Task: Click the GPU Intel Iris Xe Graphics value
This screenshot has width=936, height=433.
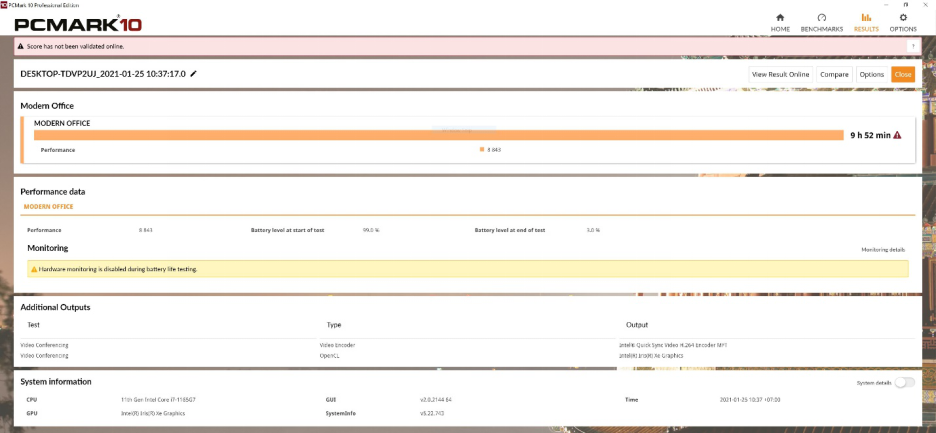Action: pos(153,413)
